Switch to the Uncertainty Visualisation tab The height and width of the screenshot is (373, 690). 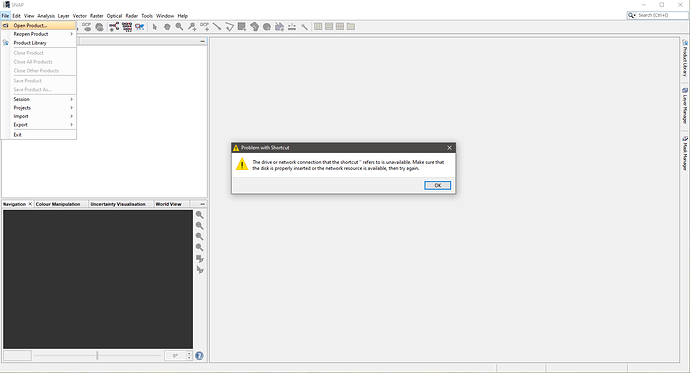pos(118,204)
